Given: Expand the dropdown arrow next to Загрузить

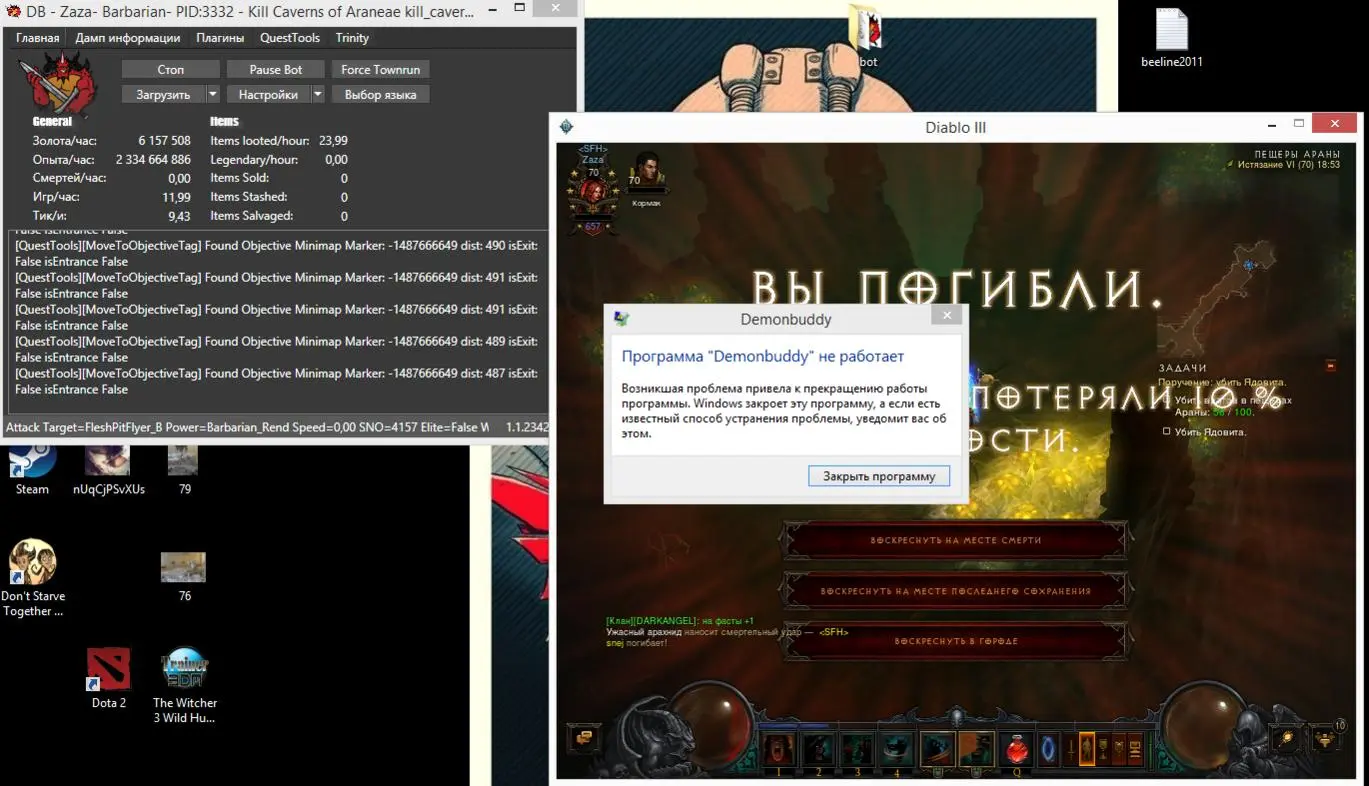Looking at the screenshot, I should [212, 95].
